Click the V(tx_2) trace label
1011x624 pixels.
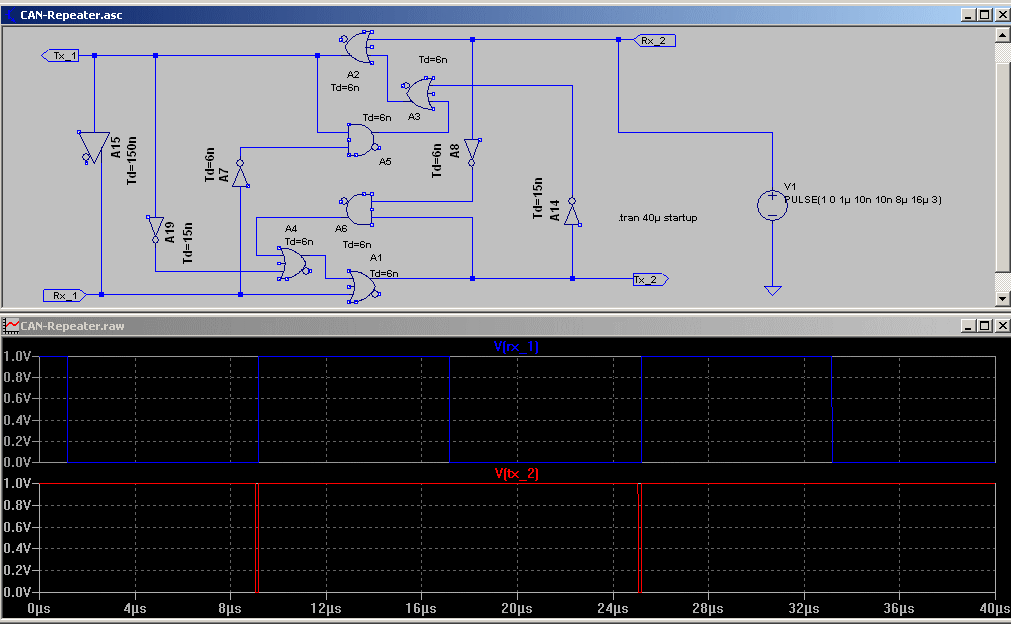[x=516, y=473]
